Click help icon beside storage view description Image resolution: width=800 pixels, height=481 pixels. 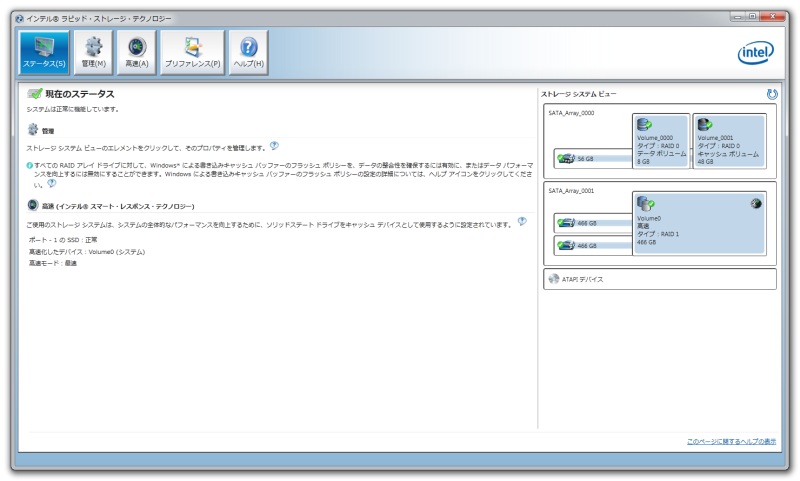click(274, 146)
